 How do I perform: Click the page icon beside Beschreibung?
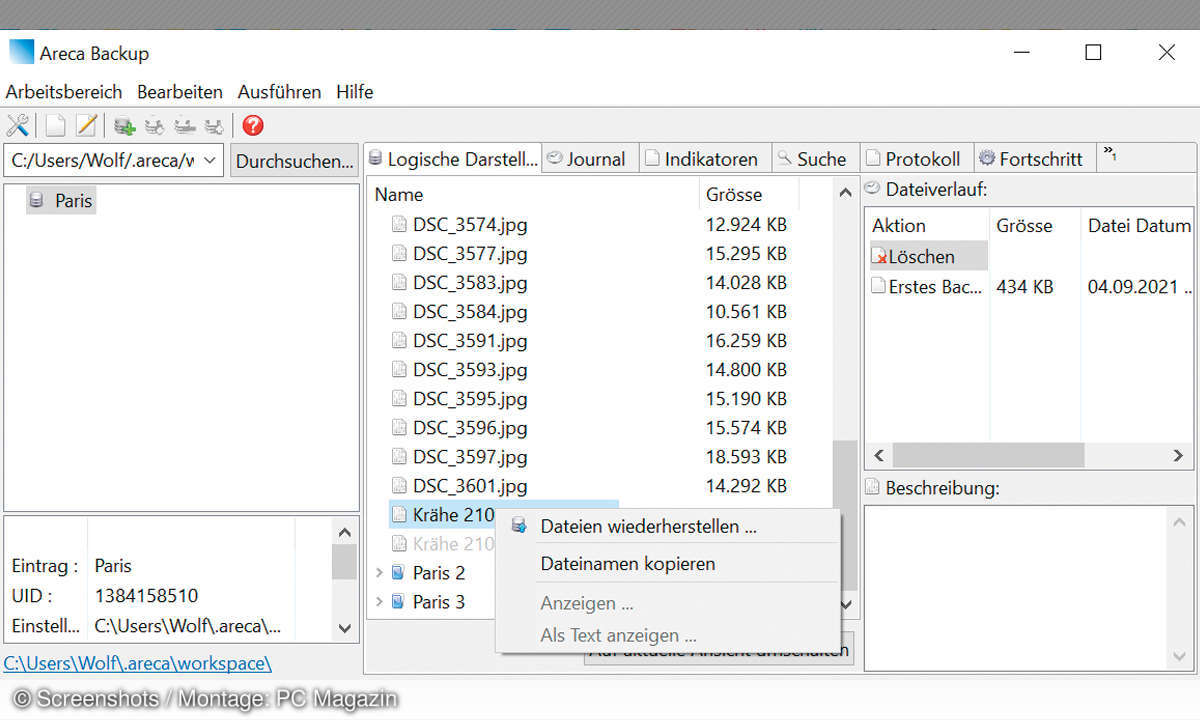tap(872, 488)
